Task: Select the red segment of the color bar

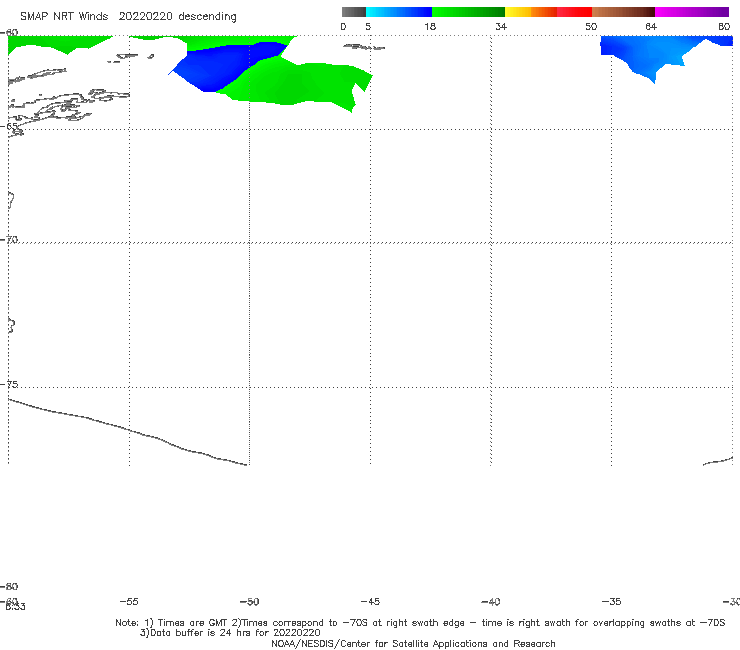Action: pyautogui.click(x=574, y=12)
